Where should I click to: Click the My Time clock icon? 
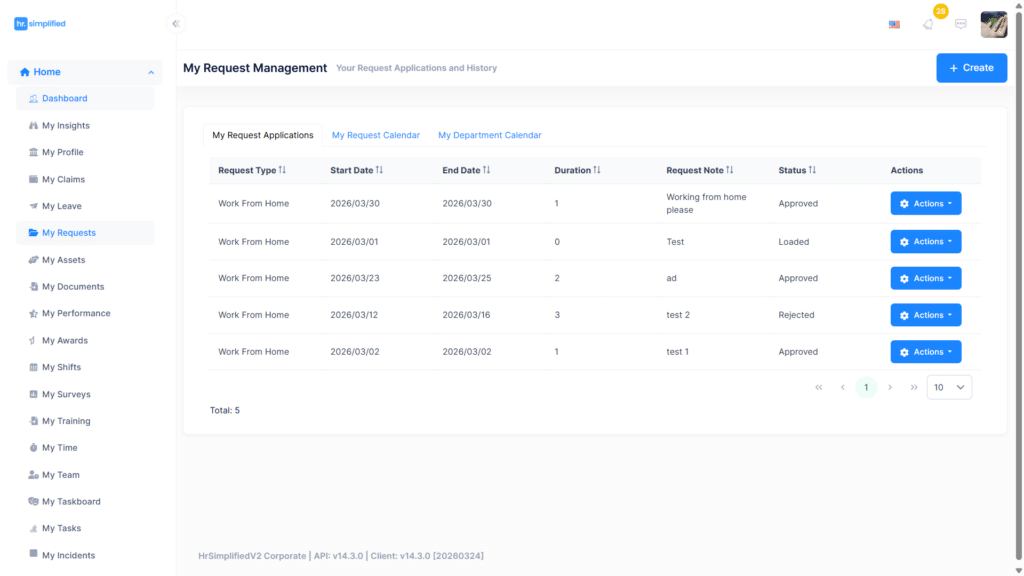[33, 447]
